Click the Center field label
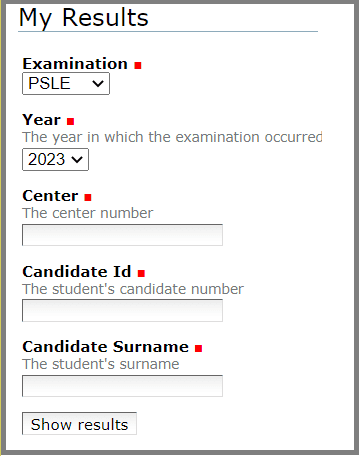 tap(50, 196)
